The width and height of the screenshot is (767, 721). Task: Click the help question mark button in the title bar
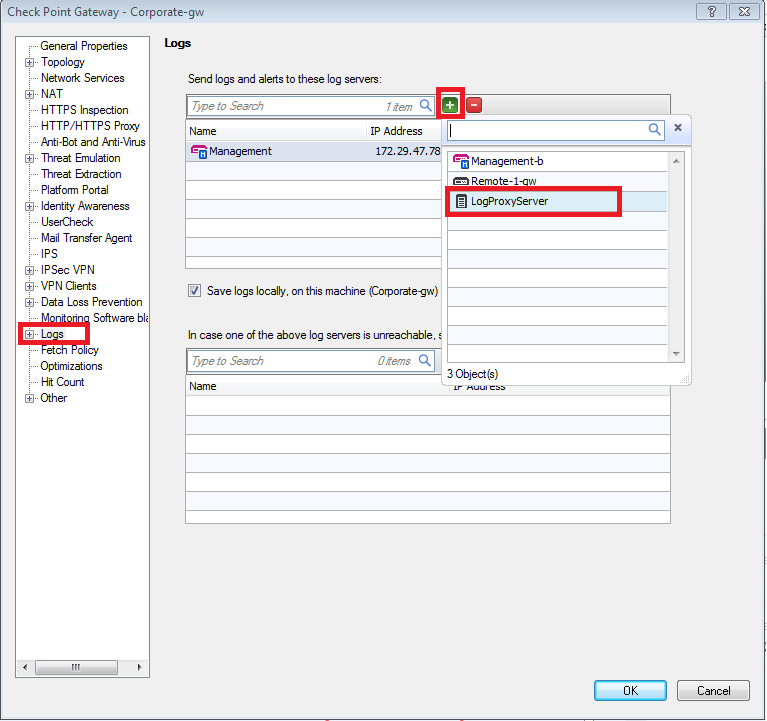pyautogui.click(x=712, y=11)
